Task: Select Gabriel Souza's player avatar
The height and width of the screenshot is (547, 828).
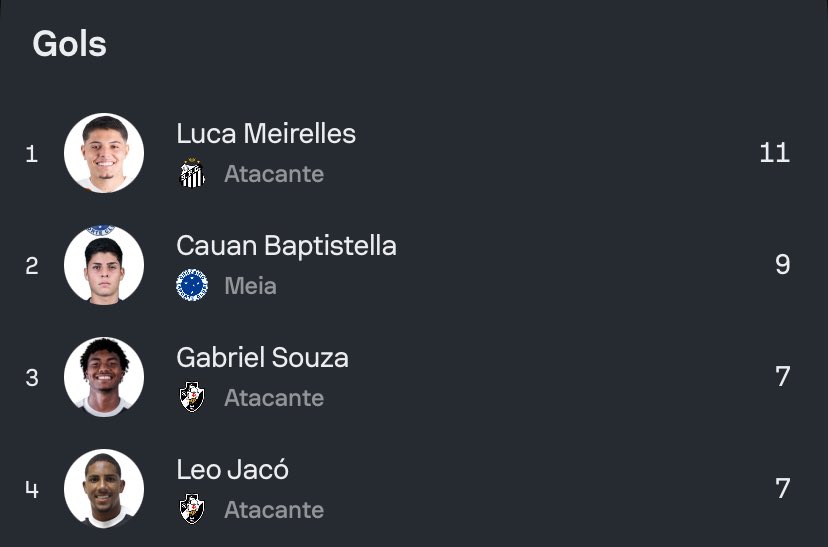Action: click(x=104, y=377)
